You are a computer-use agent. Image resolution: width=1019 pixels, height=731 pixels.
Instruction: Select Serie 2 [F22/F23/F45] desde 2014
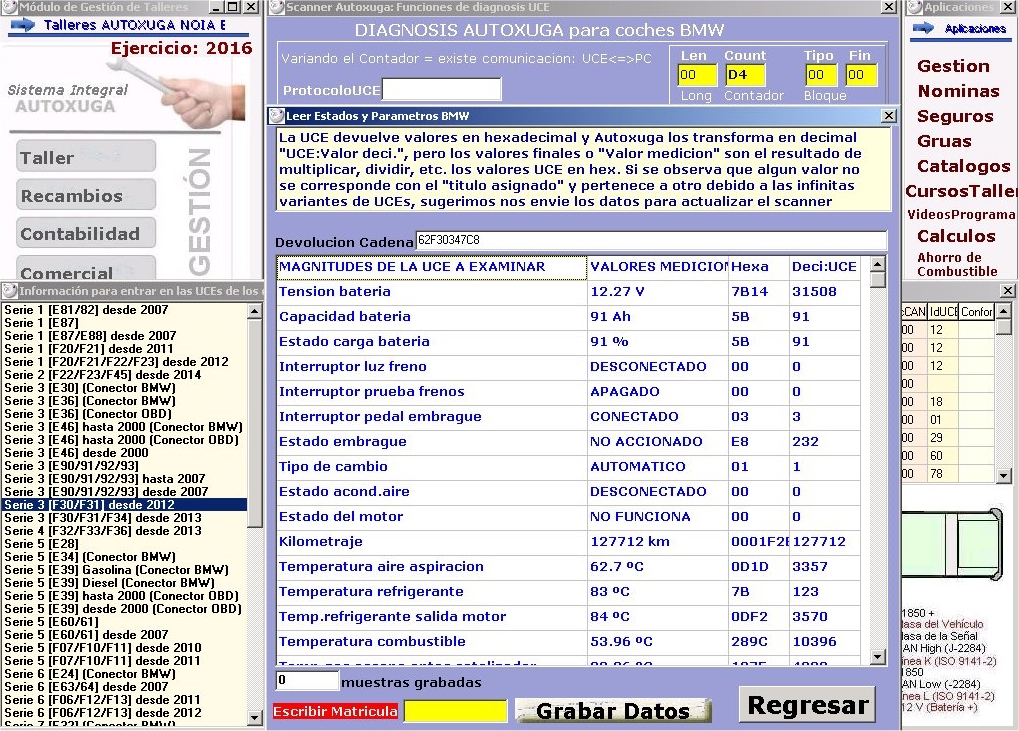tap(124, 375)
